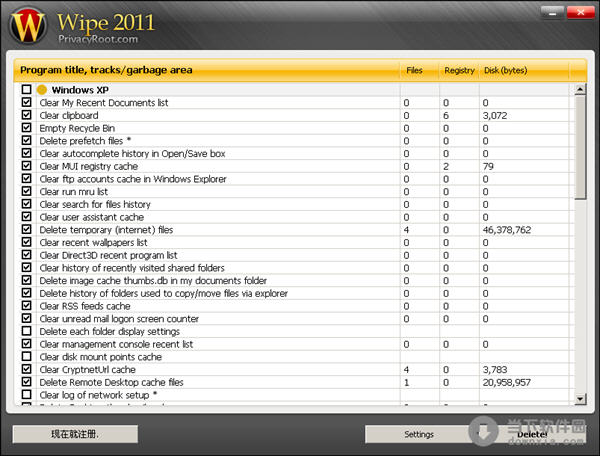The height and width of the screenshot is (456, 600).
Task: Toggle Clear run mru list checkbox
Action: (26, 191)
